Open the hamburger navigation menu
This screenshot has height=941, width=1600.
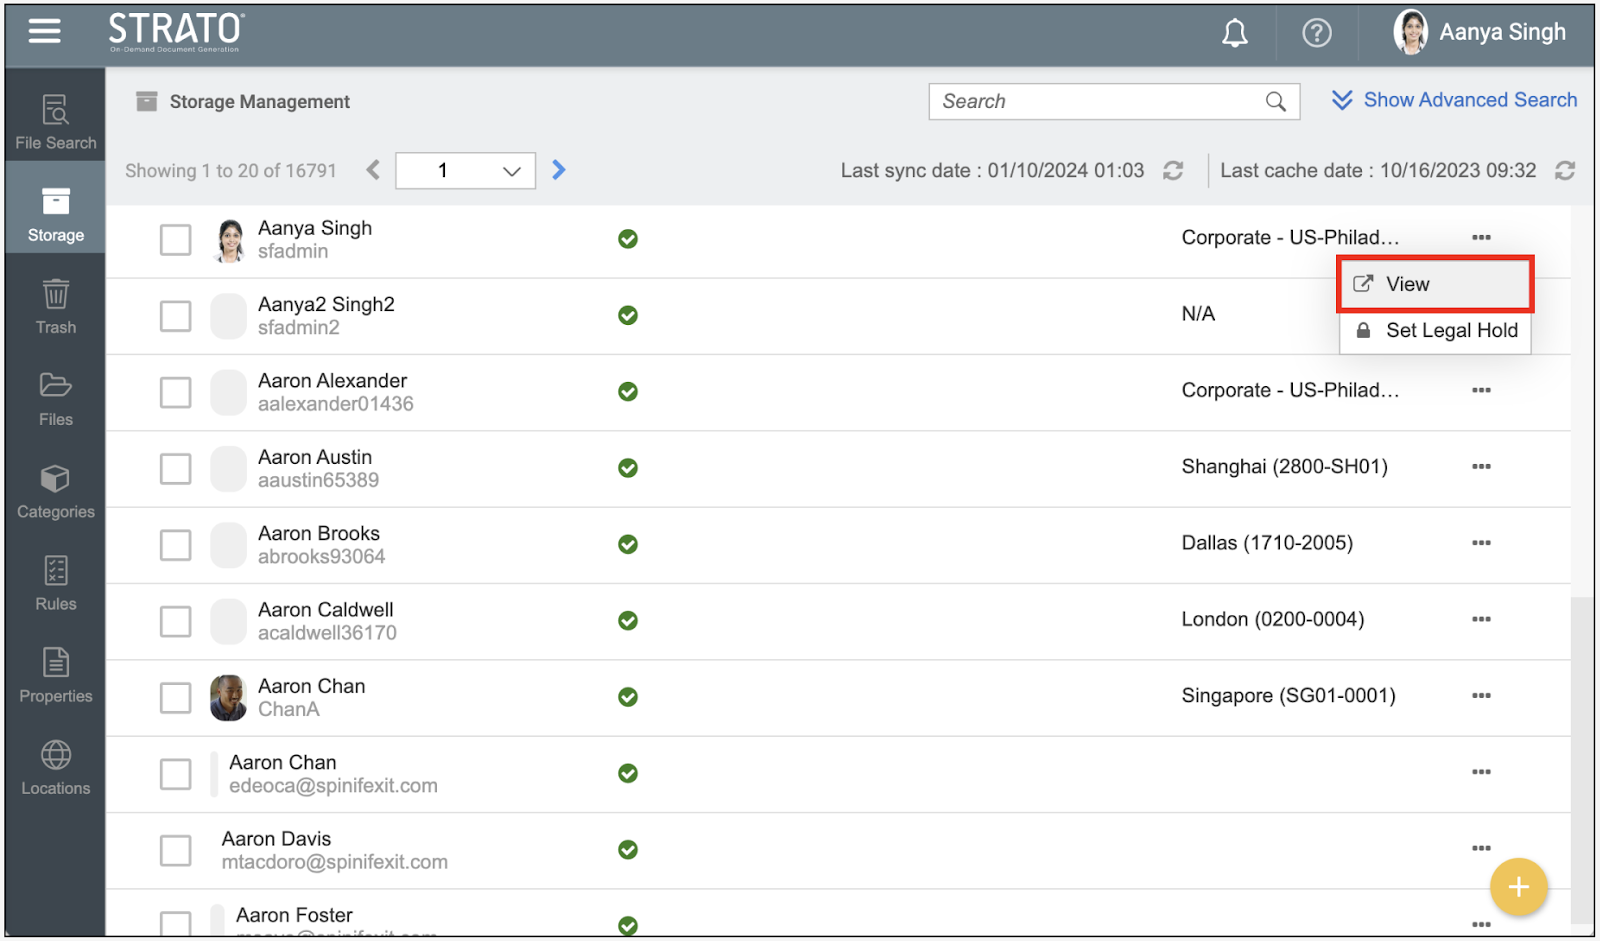coord(44,32)
